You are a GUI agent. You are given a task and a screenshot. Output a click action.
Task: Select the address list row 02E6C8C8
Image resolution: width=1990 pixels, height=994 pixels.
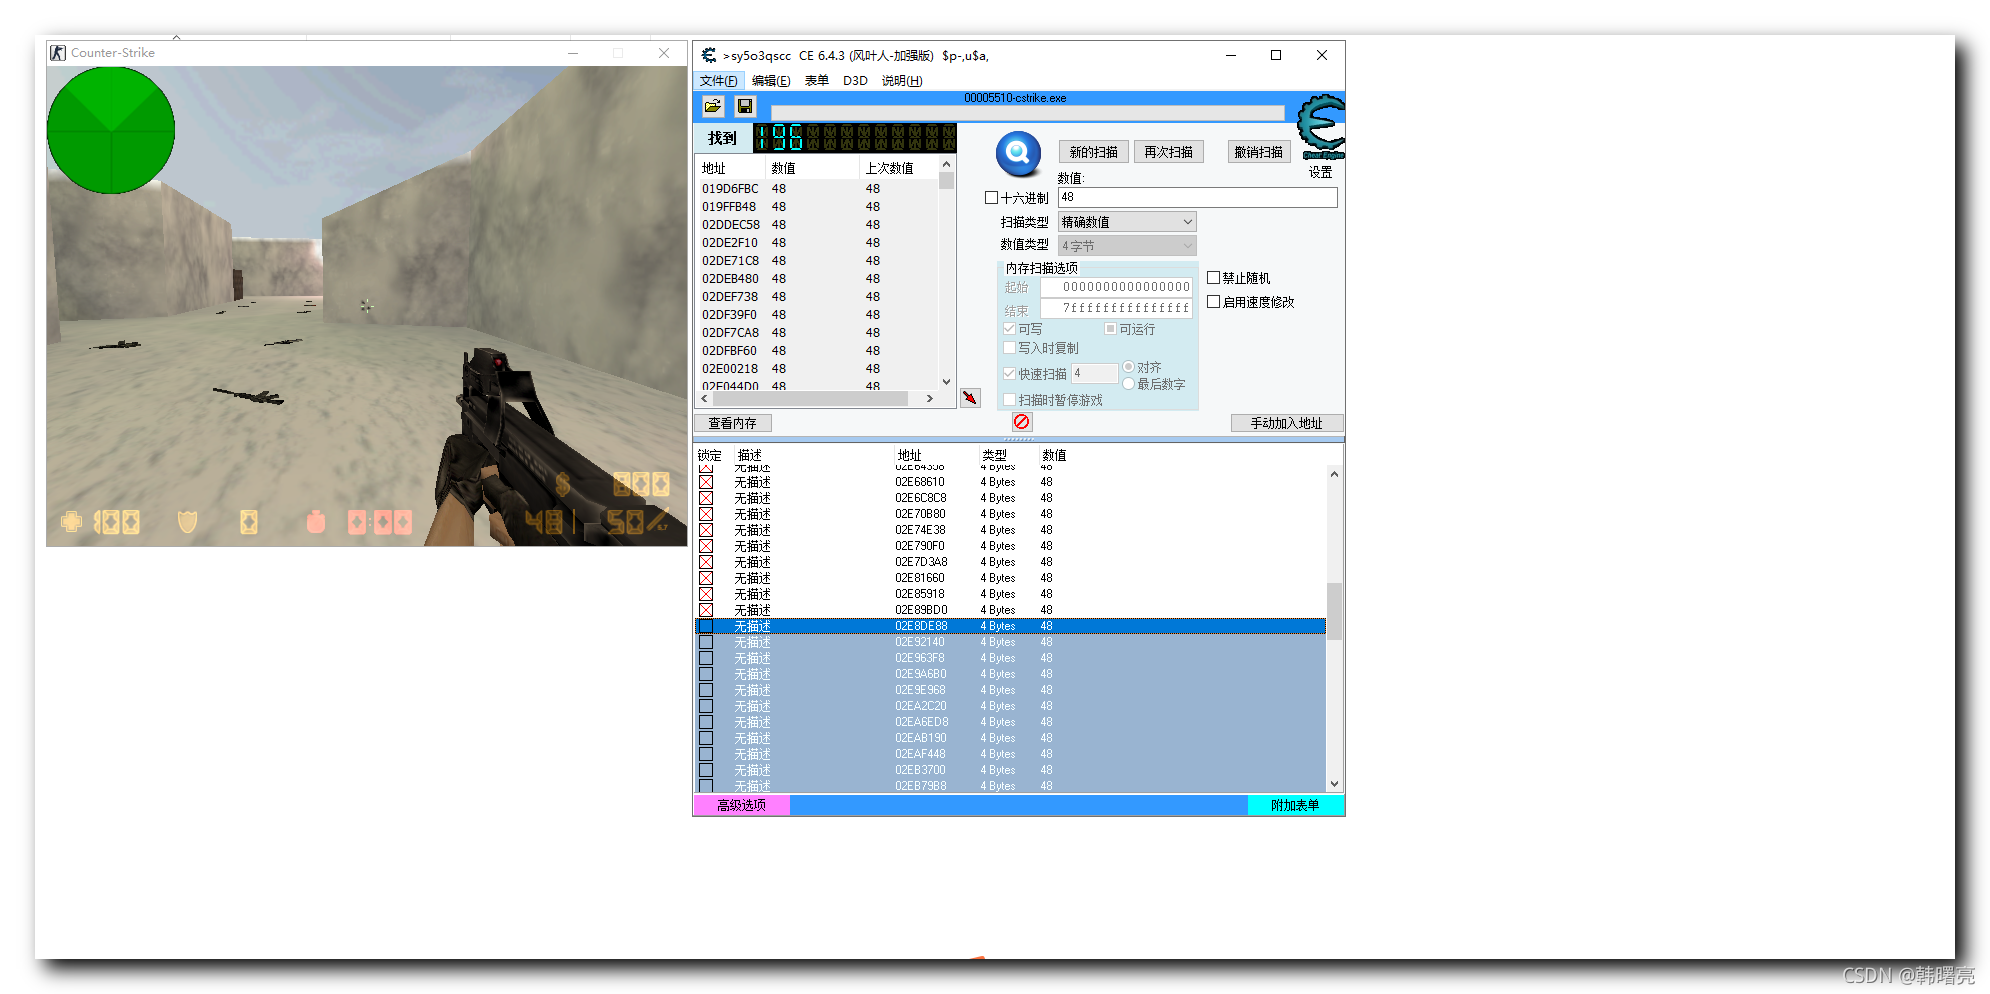point(1010,498)
